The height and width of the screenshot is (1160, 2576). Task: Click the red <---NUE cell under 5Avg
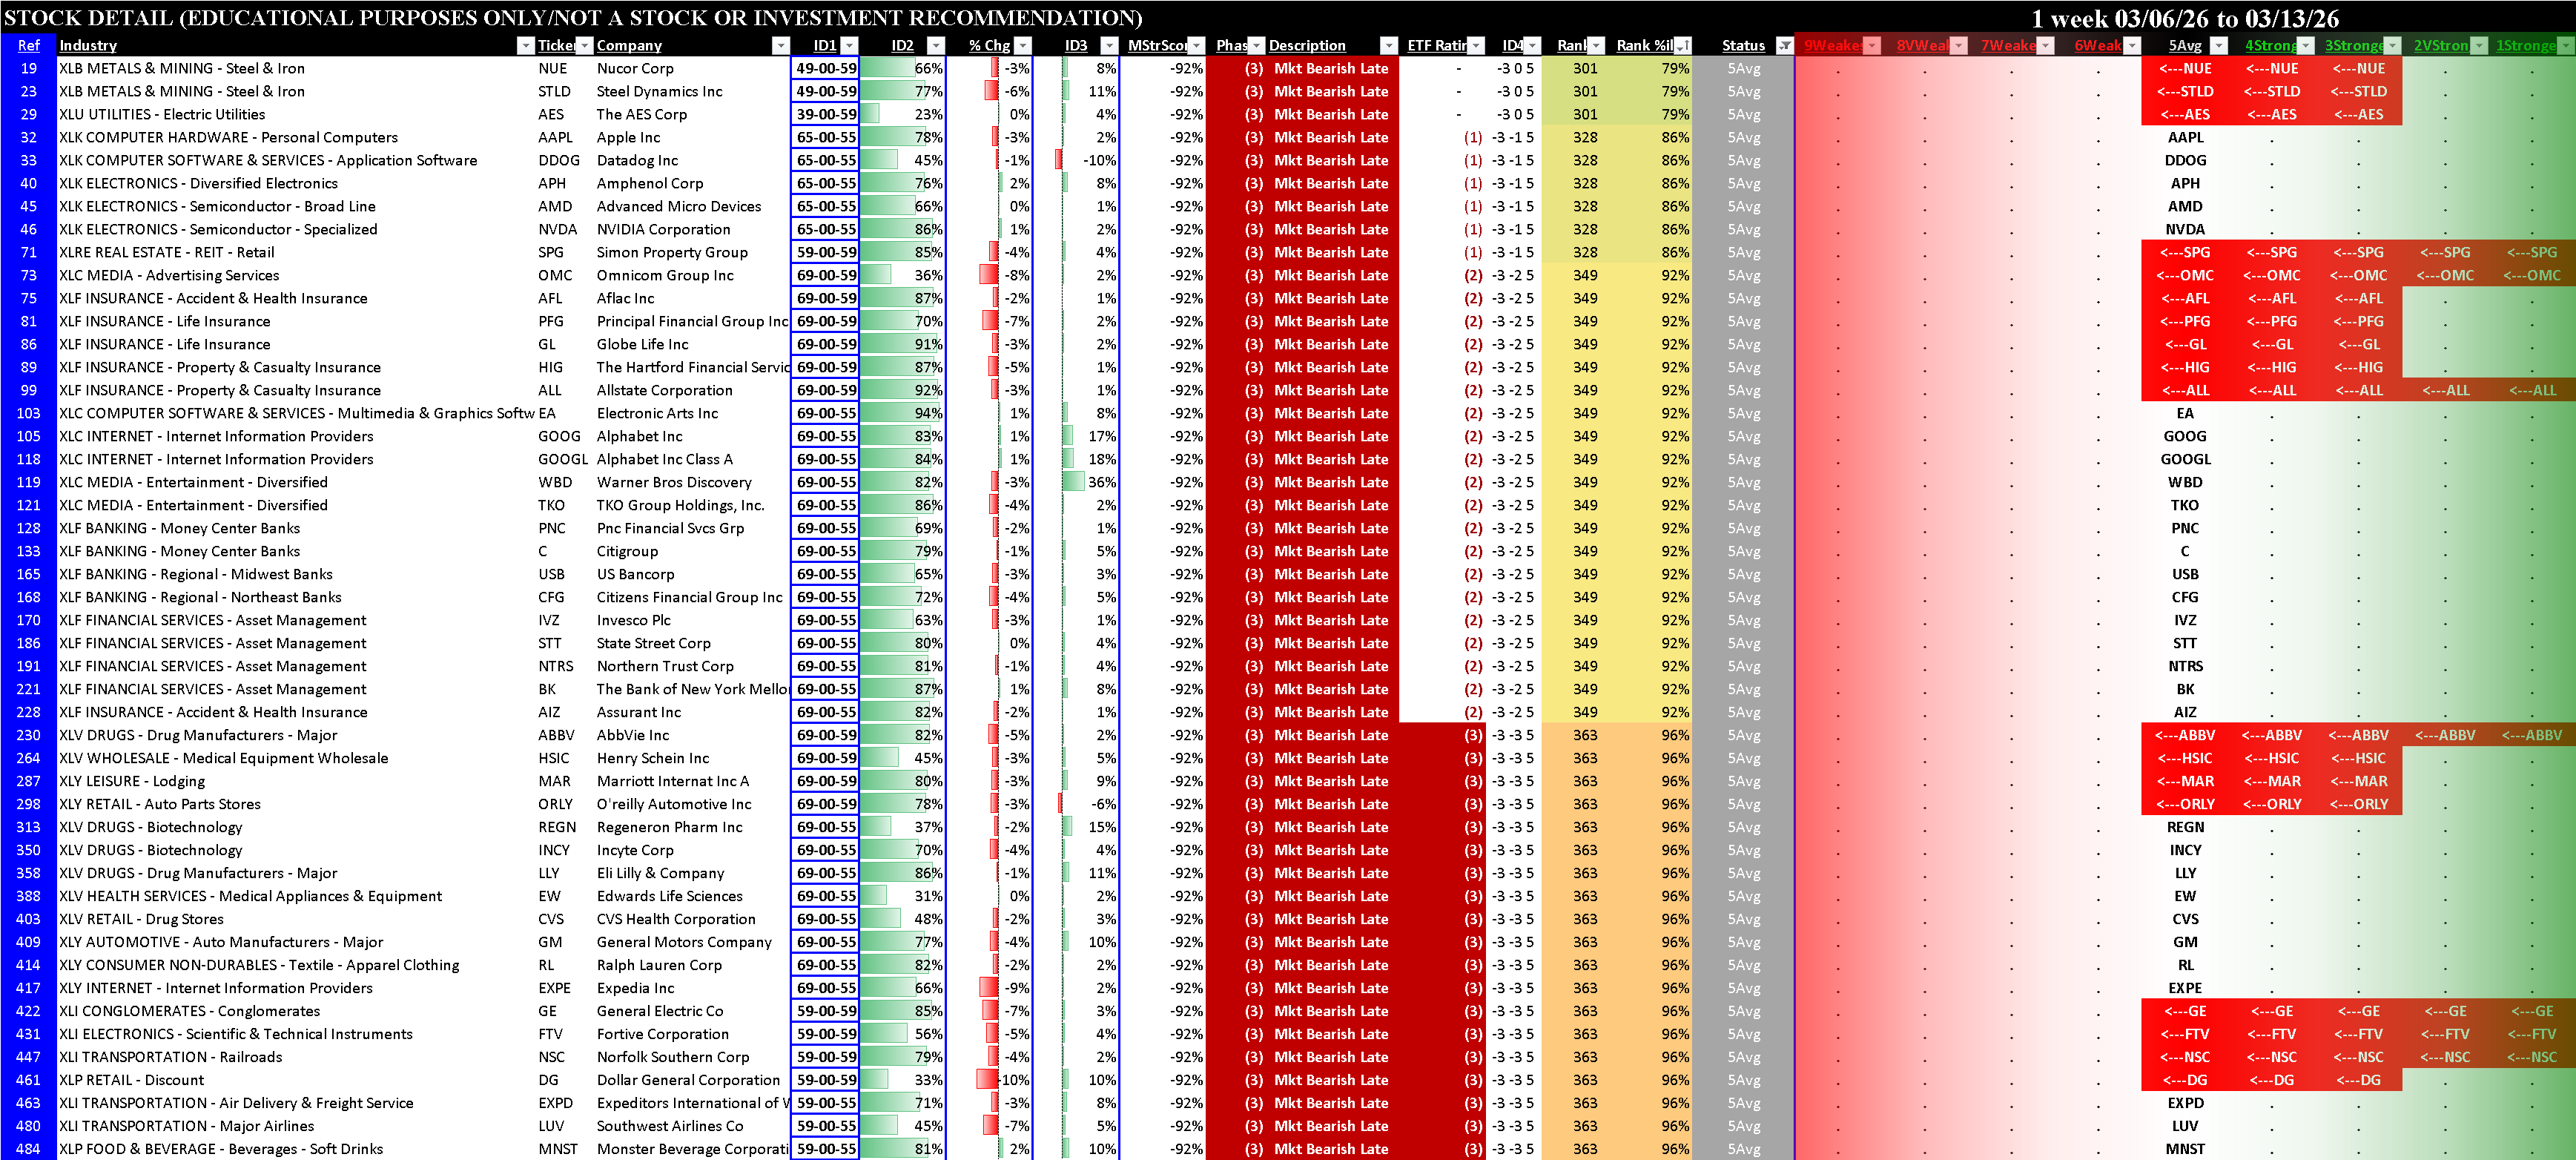[2184, 68]
